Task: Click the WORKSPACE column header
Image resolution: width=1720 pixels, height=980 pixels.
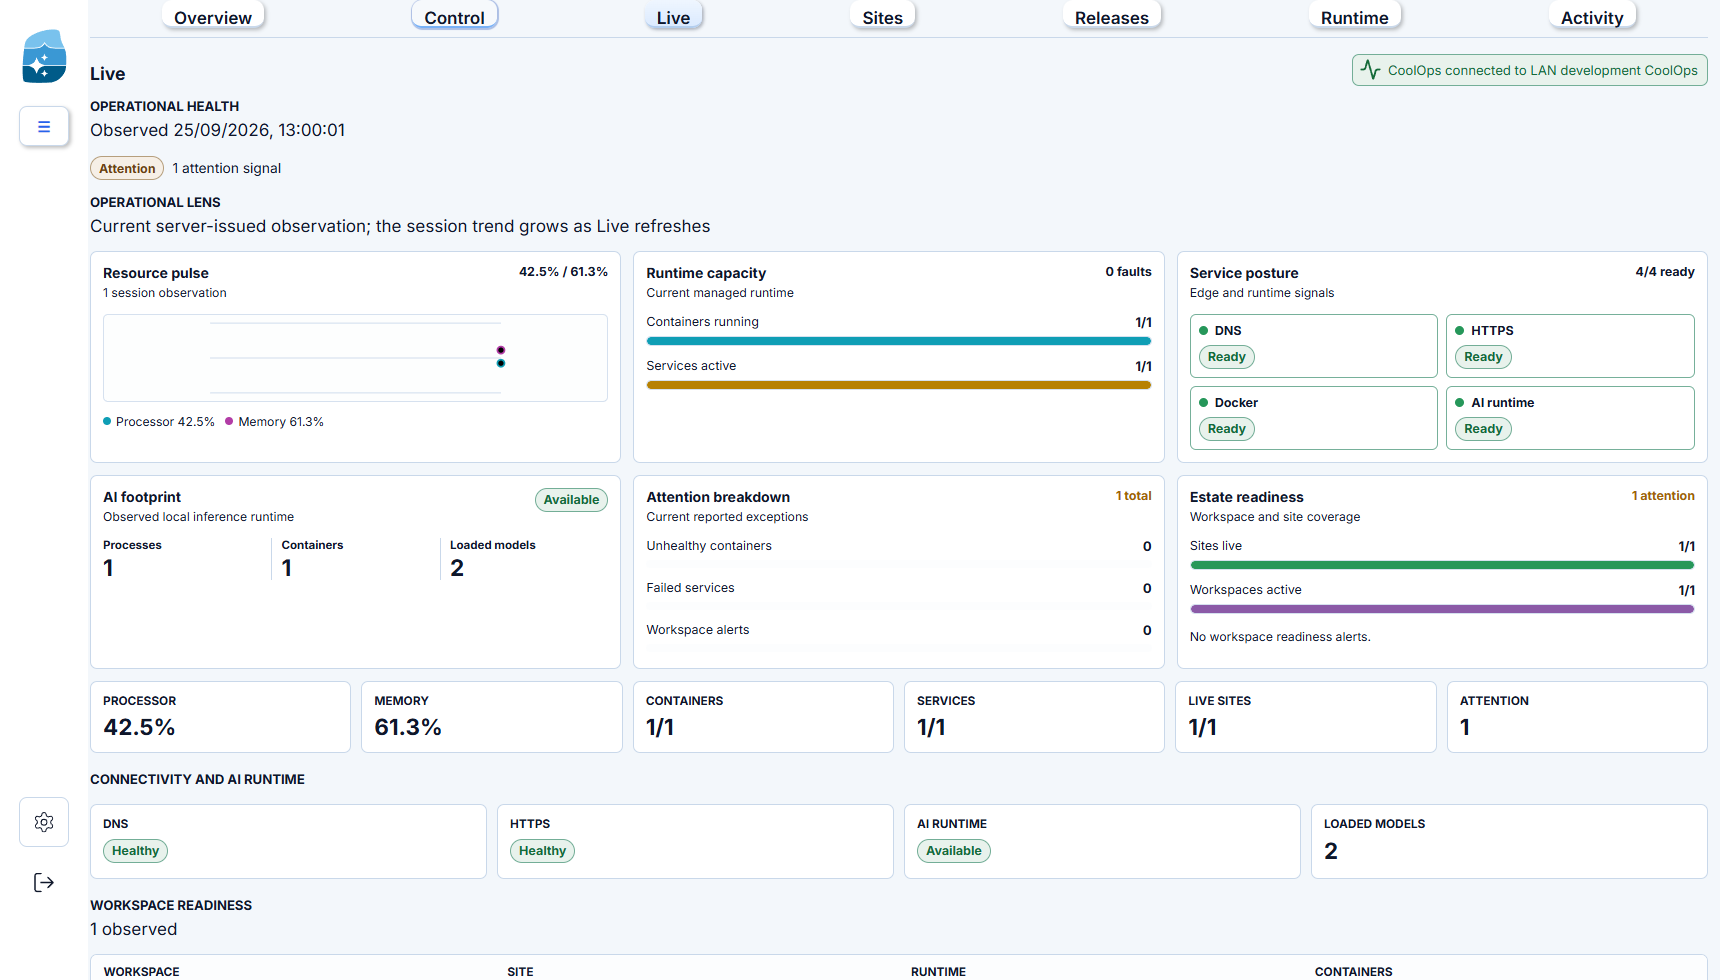Action: point(142,972)
